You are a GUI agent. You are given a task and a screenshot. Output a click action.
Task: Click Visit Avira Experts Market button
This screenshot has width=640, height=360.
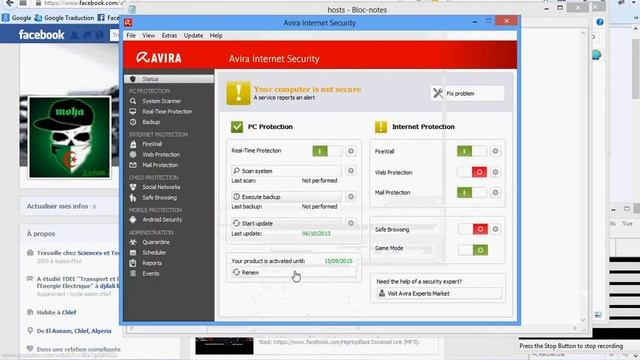(439, 293)
